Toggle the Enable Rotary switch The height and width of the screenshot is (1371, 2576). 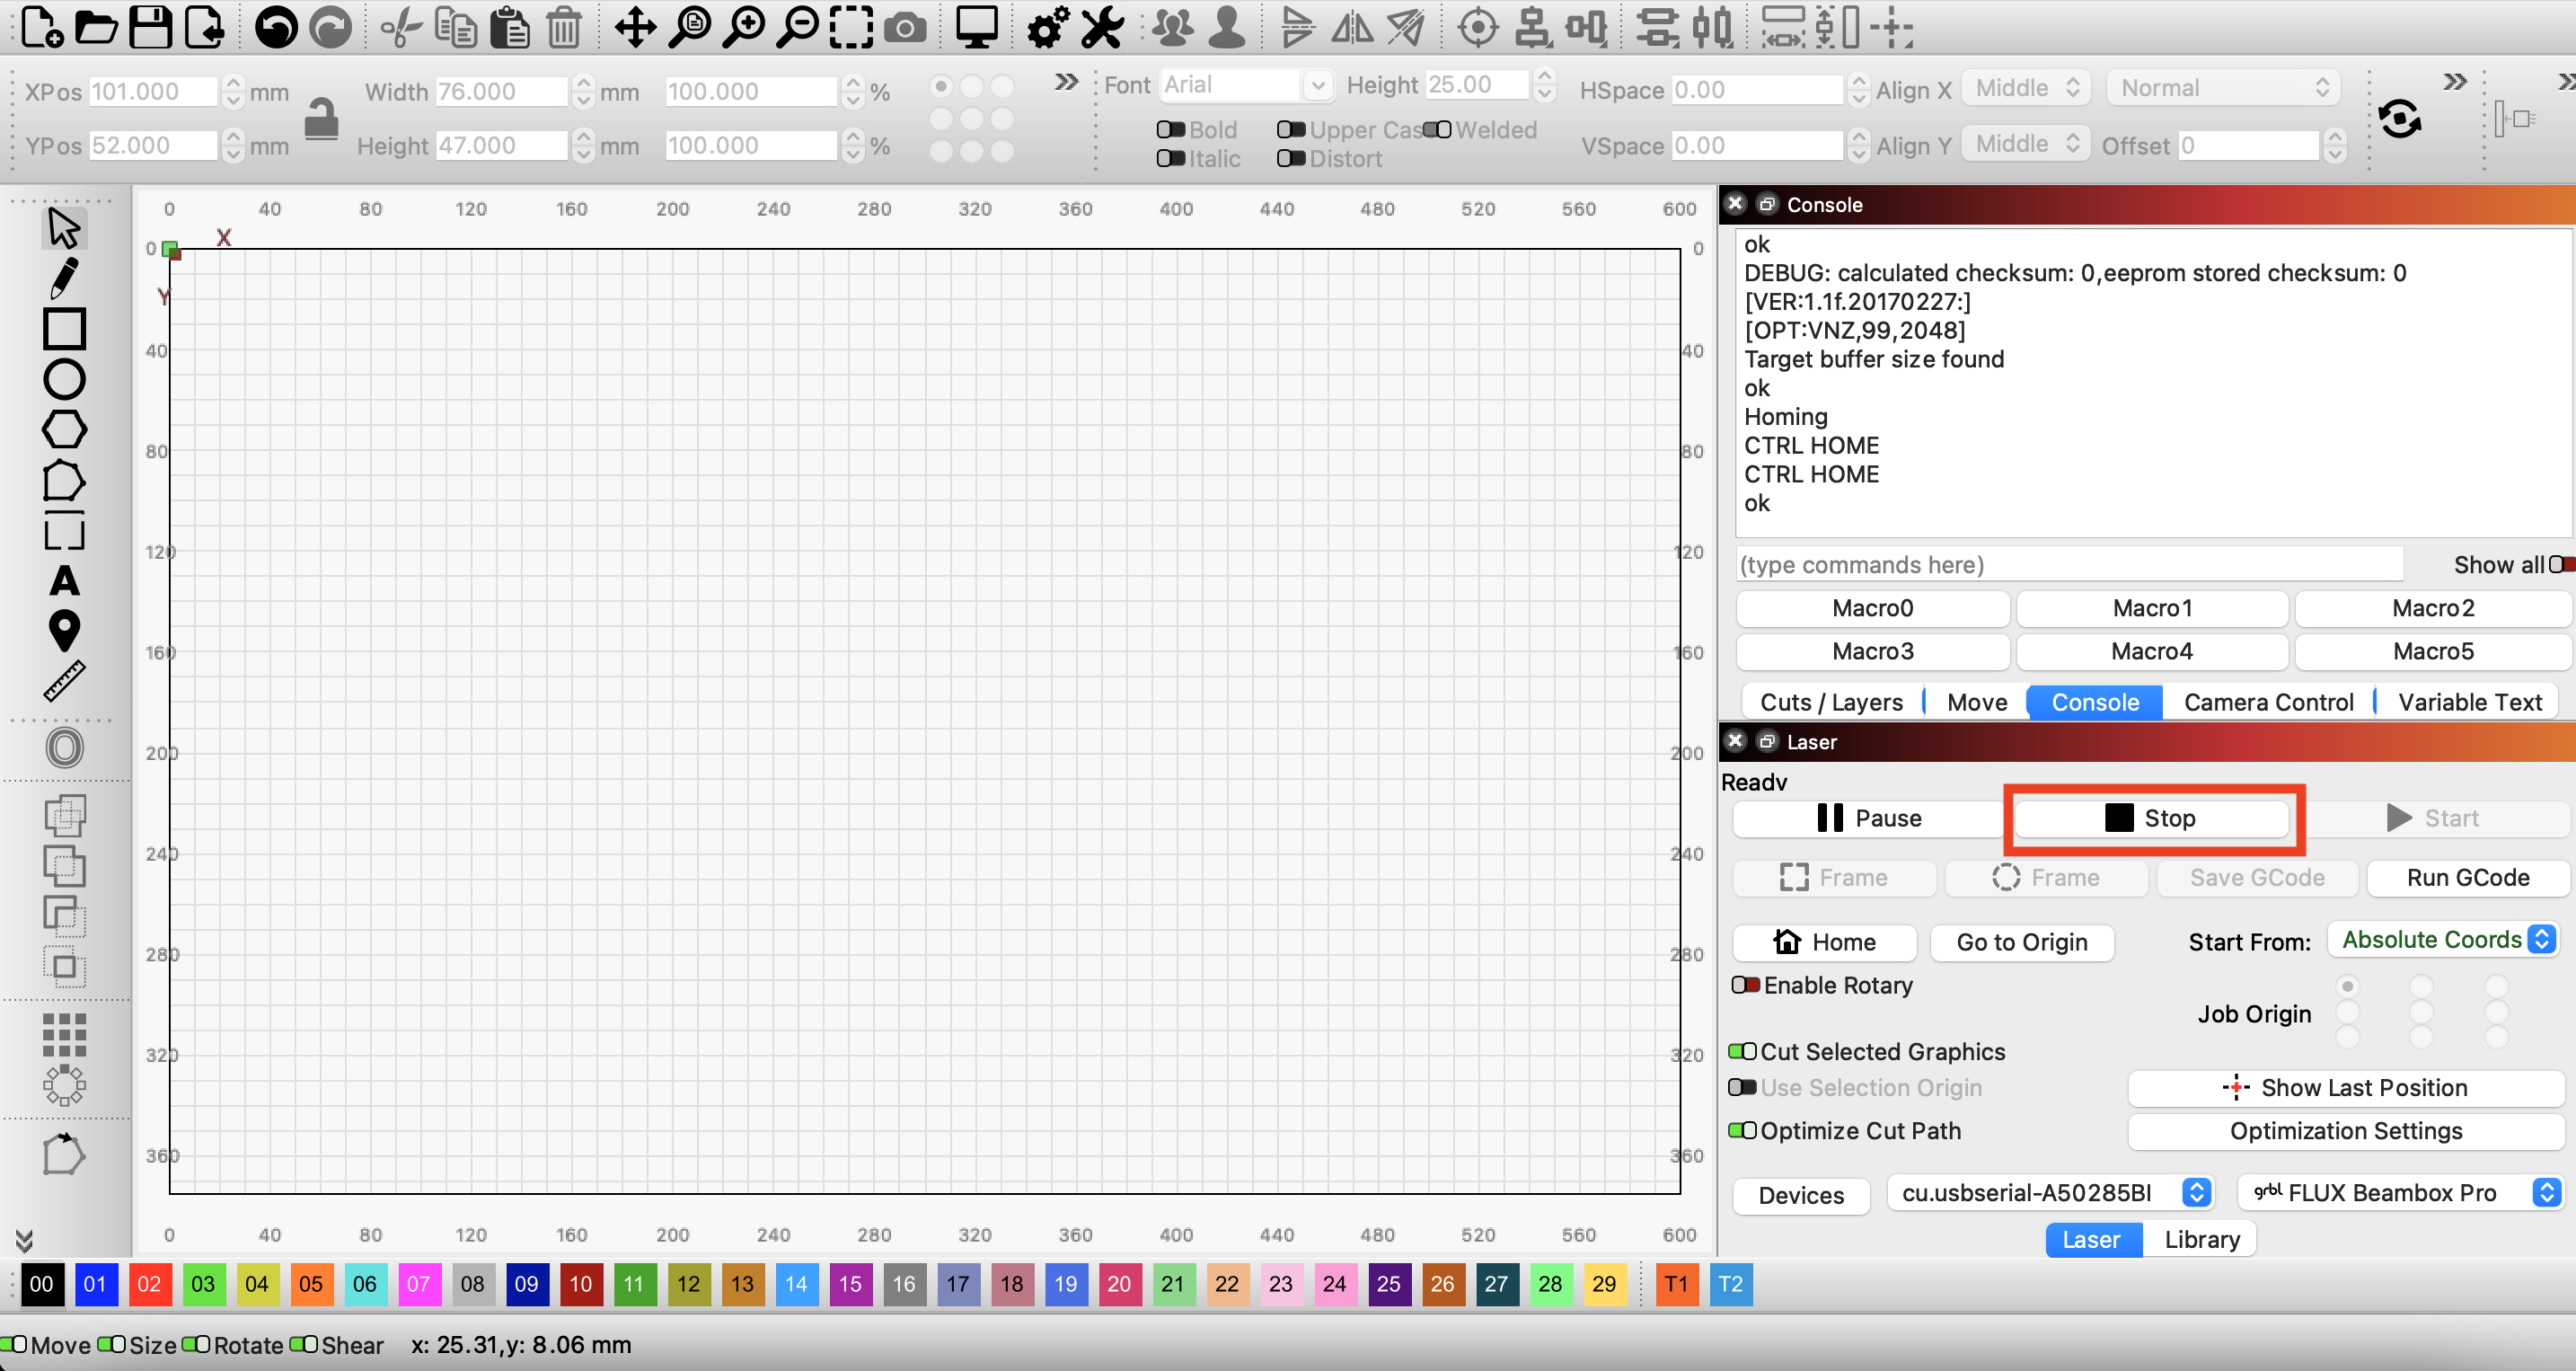pyautogui.click(x=1745, y=985)
